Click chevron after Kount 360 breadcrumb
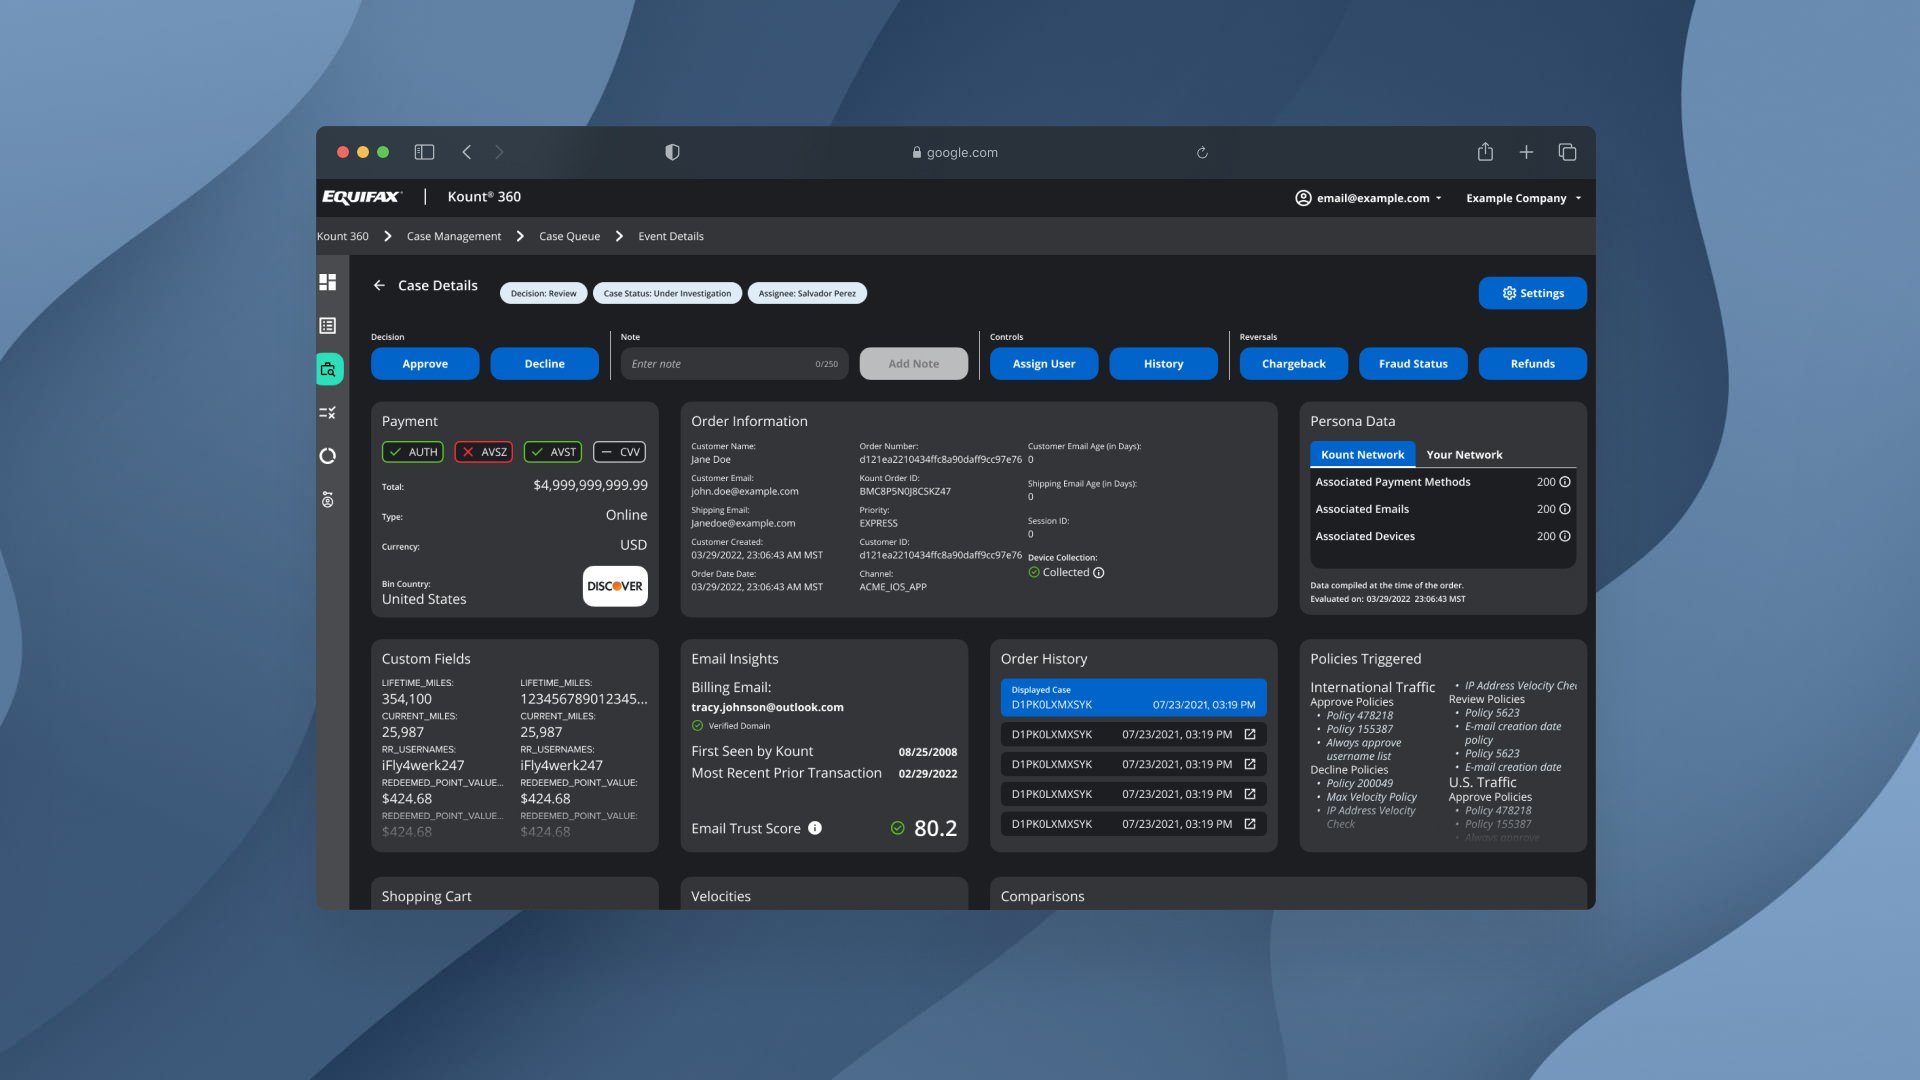This screenshot has width=1920, height=1080. [388, 236]
